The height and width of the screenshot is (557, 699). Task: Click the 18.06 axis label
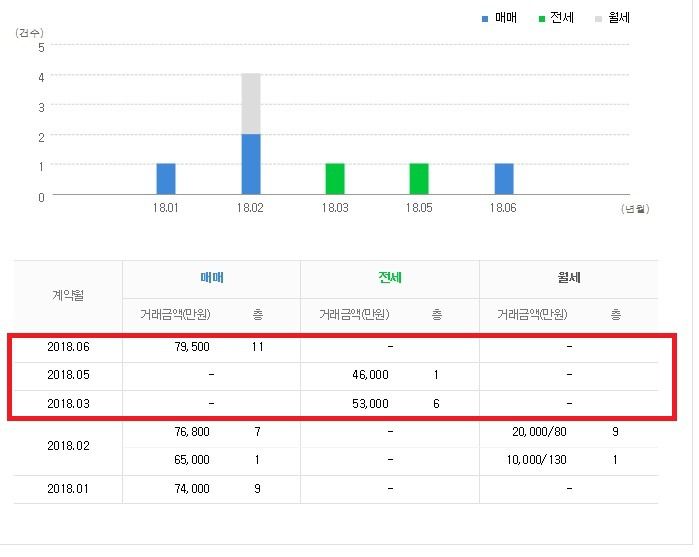point(503,208)
